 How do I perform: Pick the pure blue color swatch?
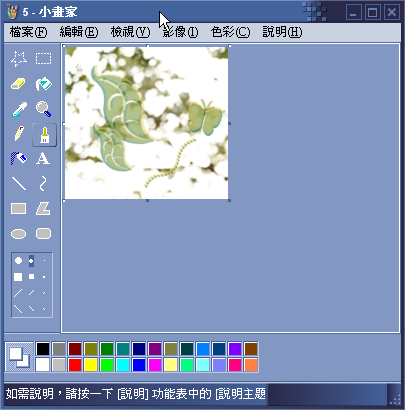point(139,365)
